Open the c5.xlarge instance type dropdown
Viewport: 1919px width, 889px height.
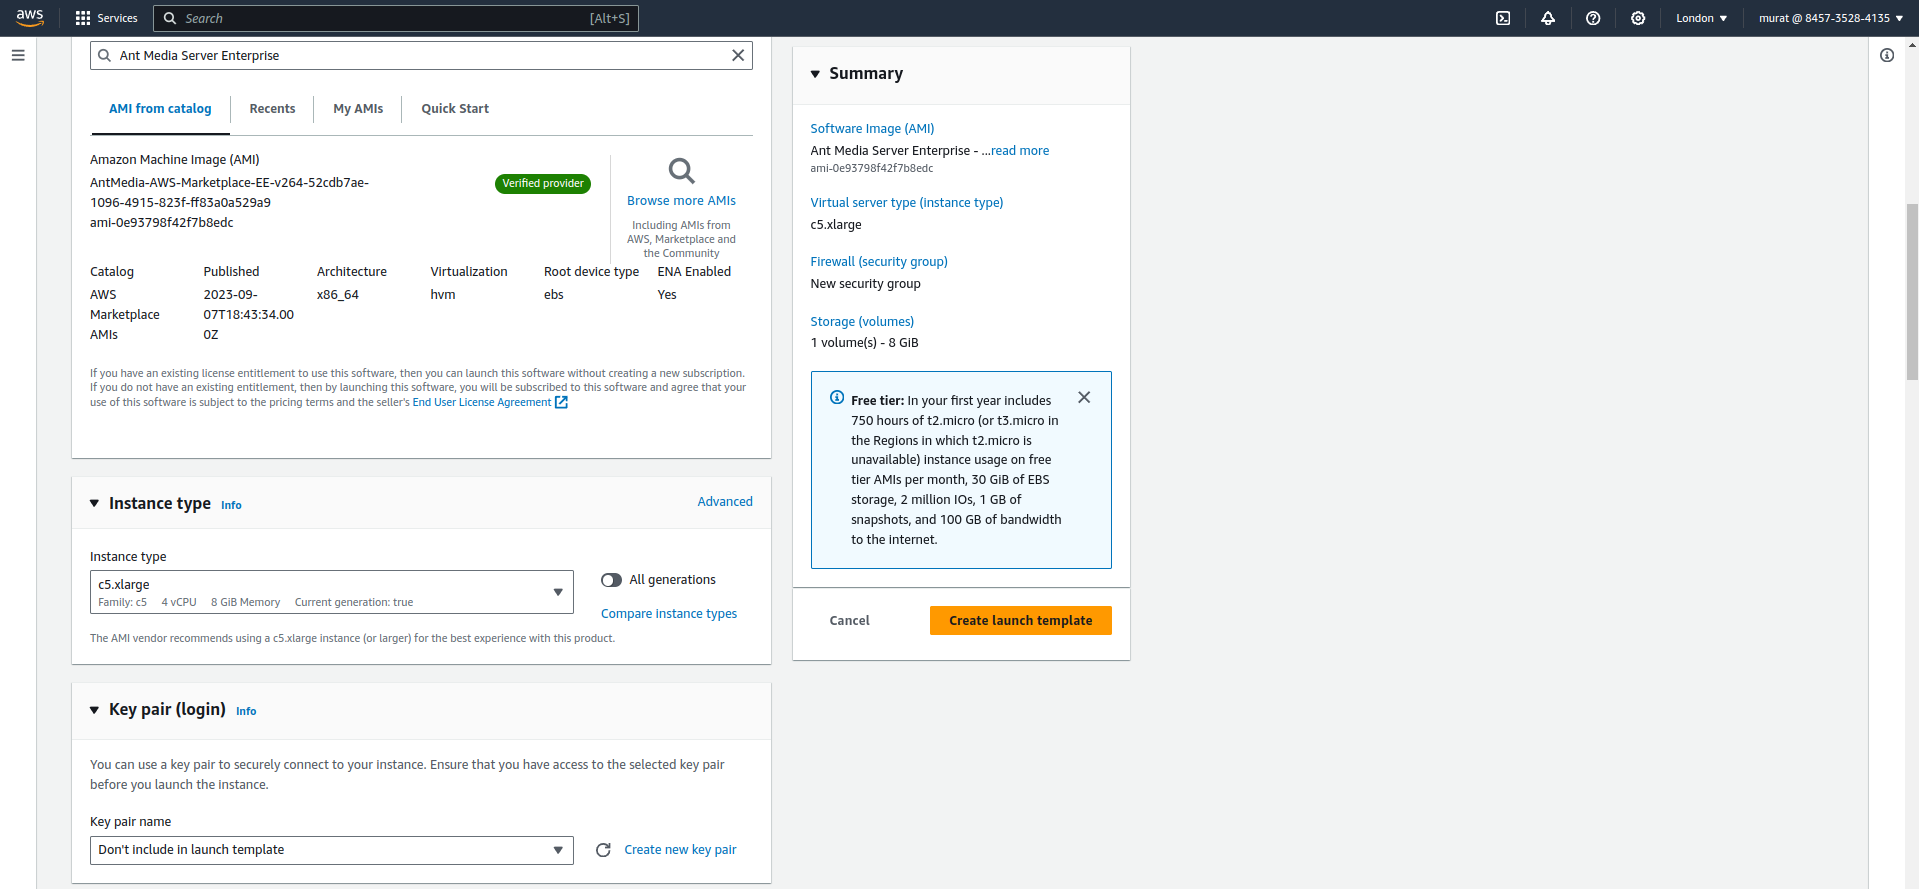coord(332,592)
